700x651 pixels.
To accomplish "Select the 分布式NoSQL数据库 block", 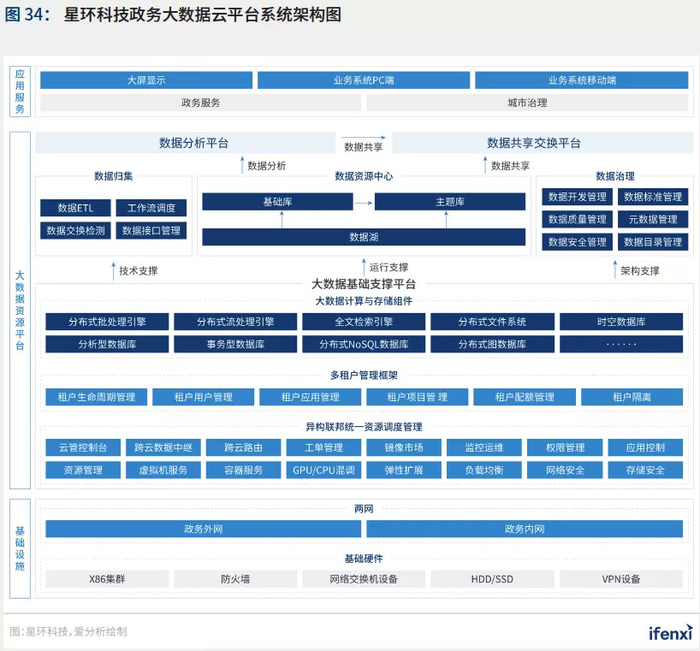I will (x=364, y=344).
